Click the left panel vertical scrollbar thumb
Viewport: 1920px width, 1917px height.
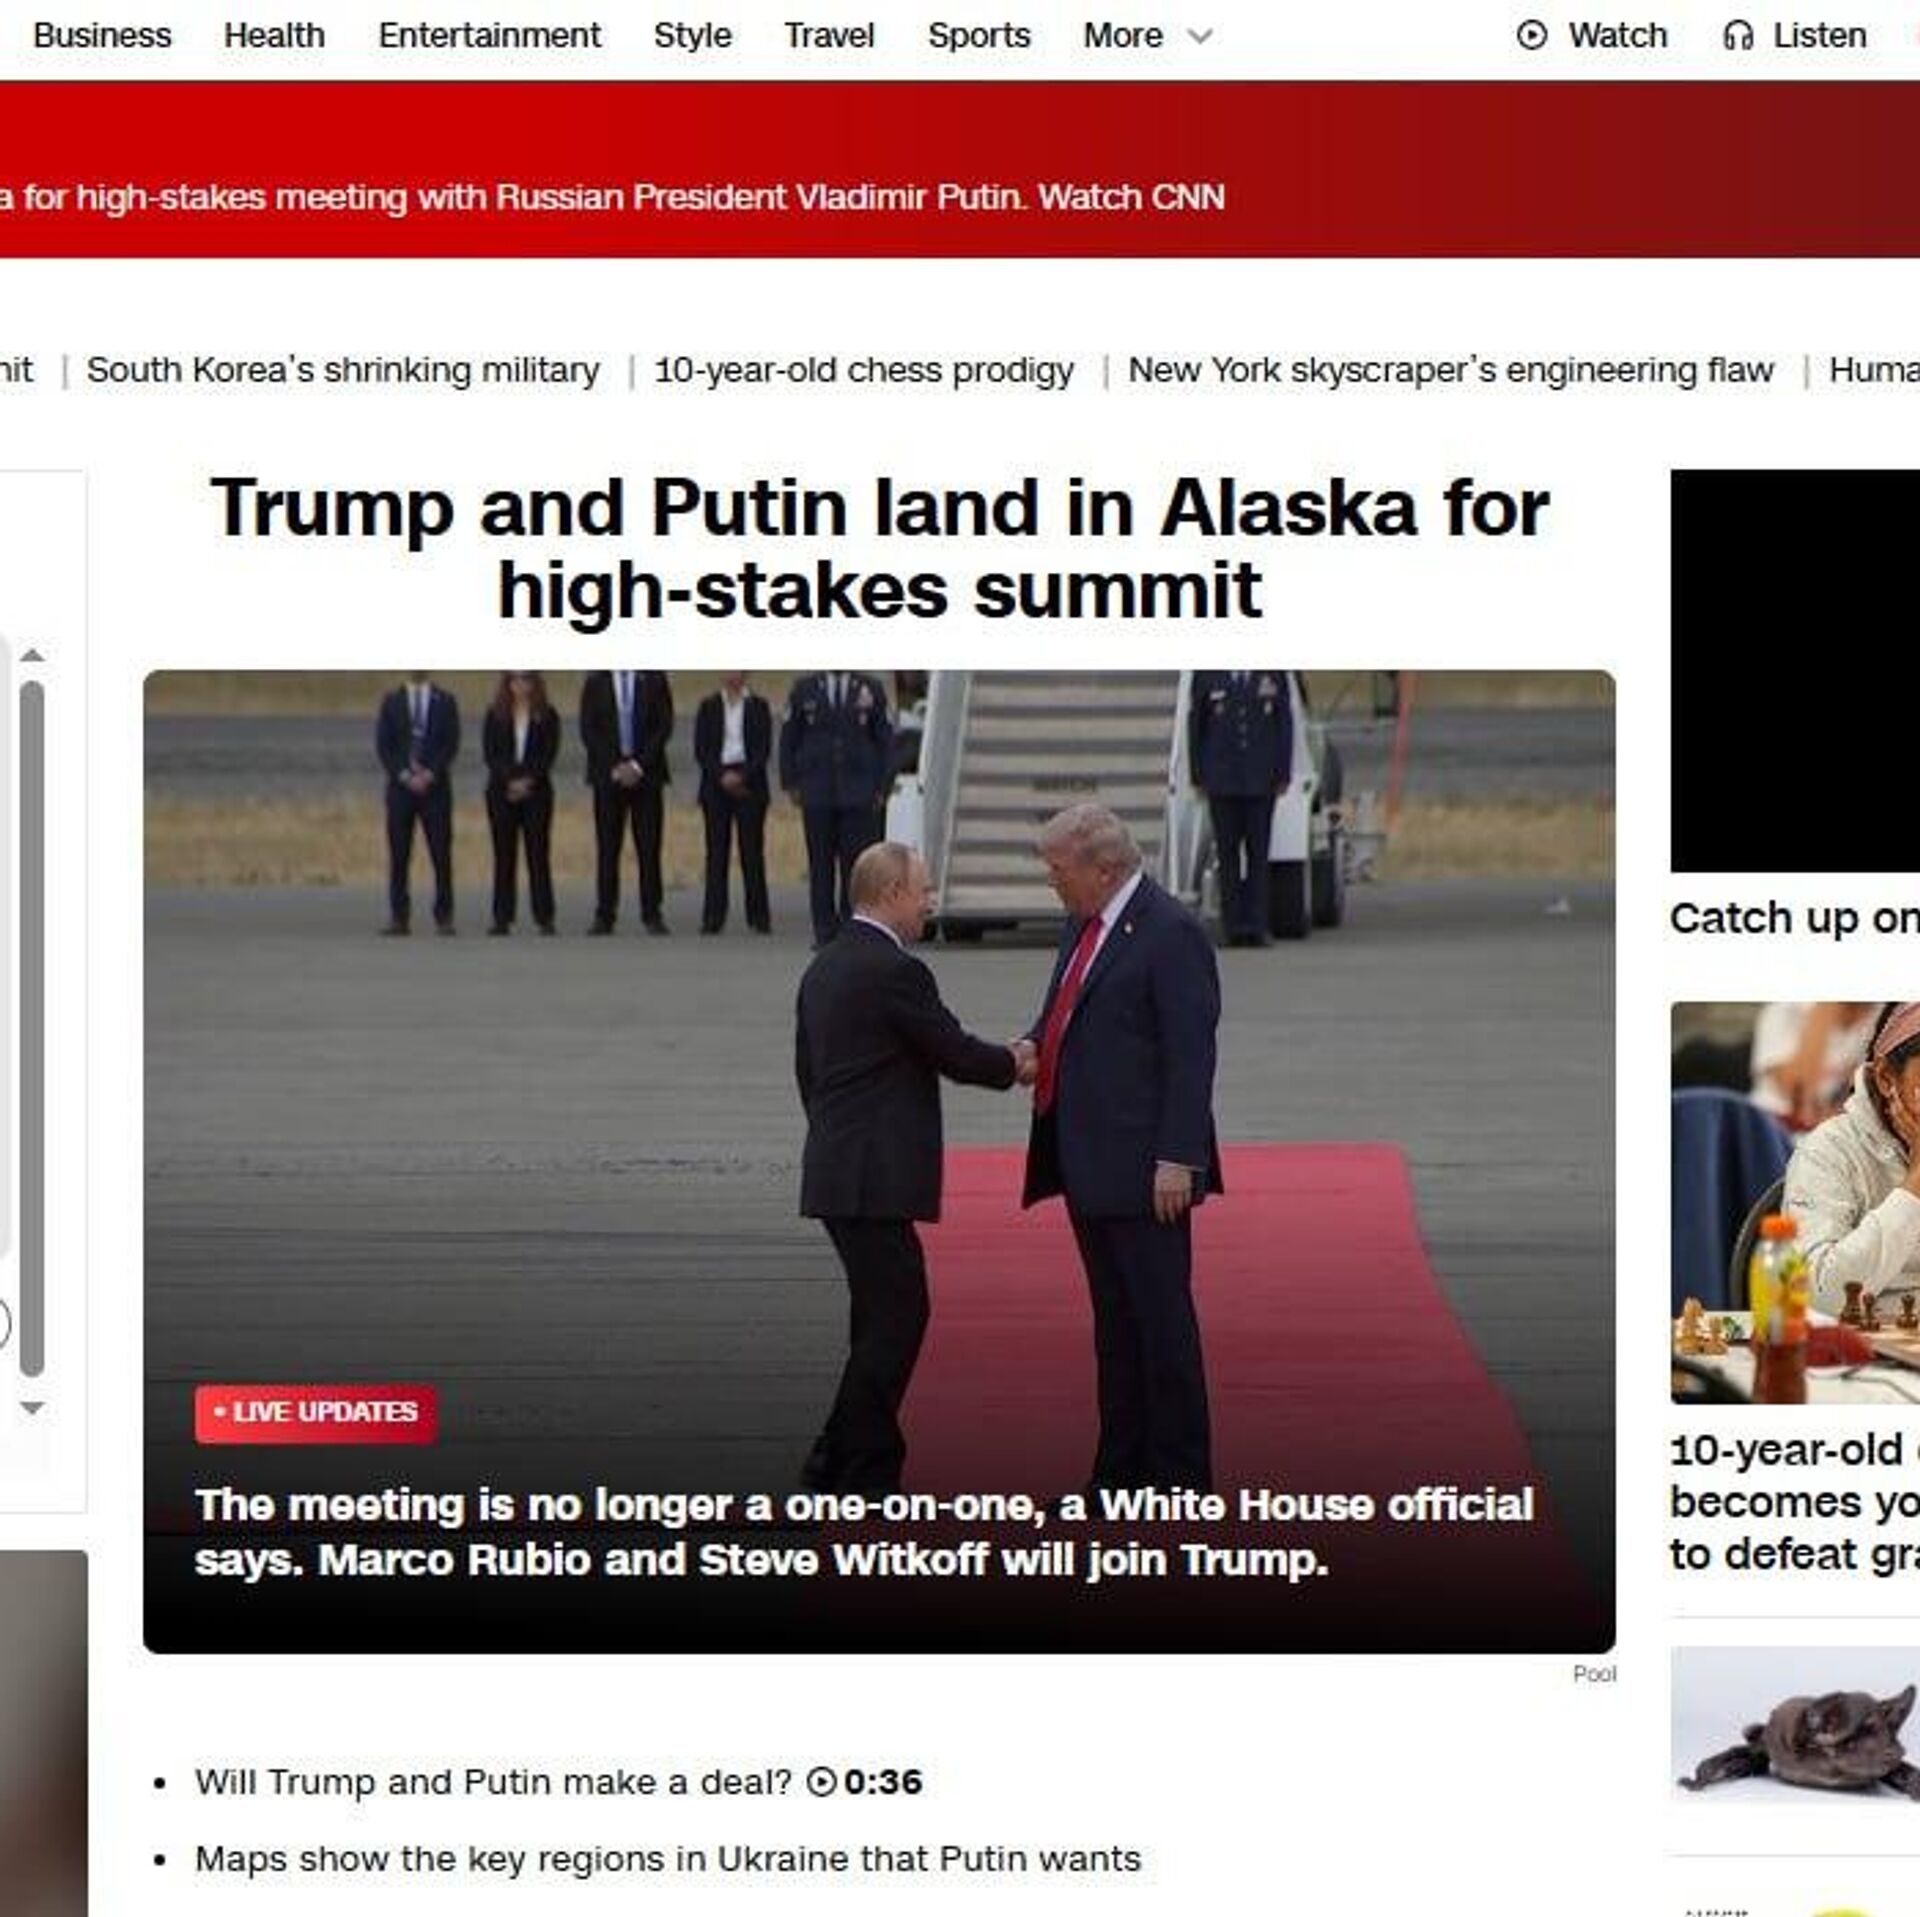32,1028
